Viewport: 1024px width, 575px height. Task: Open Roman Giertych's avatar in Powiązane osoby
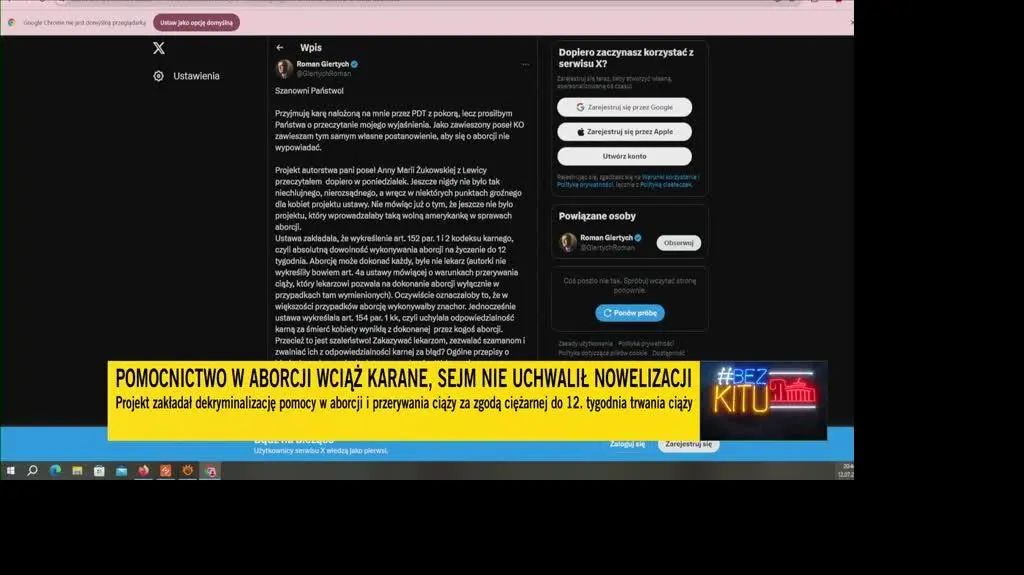pos(568,242)
